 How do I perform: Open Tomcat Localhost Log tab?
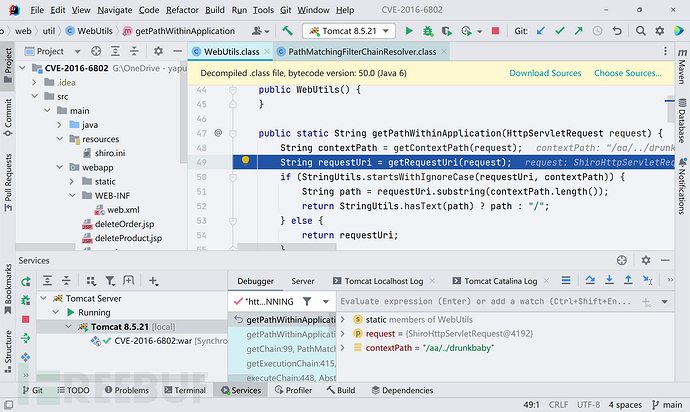[384, 281]
